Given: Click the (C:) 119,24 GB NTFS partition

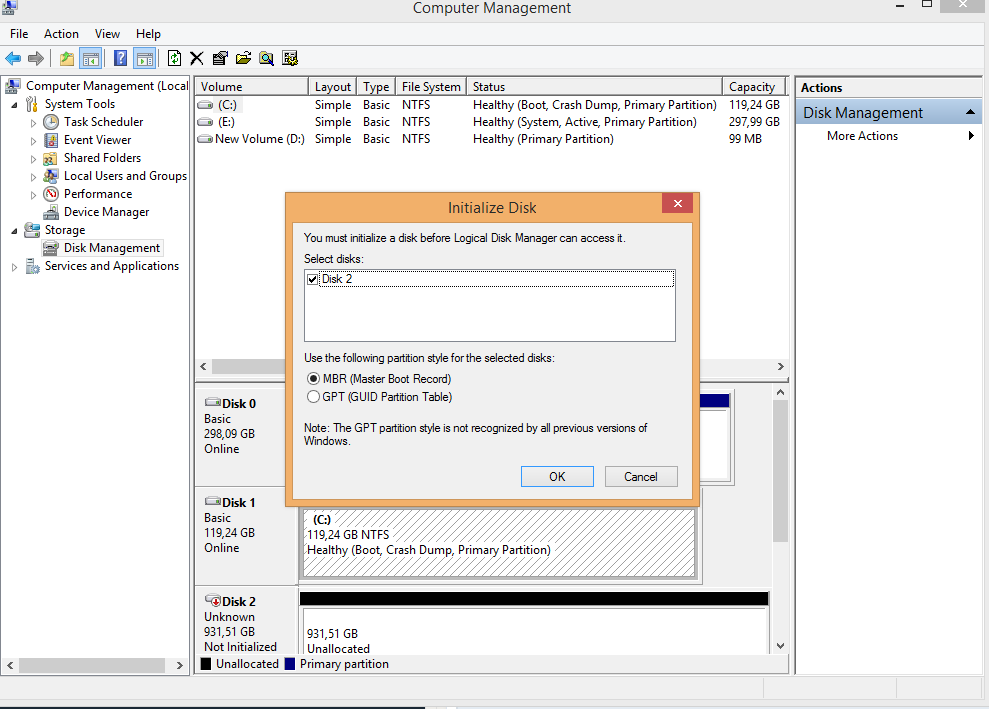Looking at the screenshot, I should tap(499, 542).
